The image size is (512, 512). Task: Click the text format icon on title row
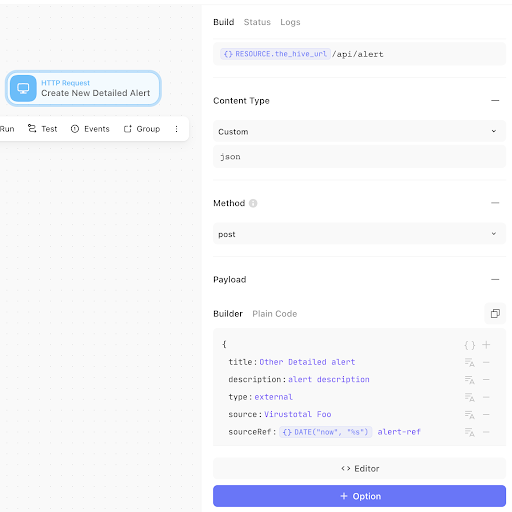(x=470, y=362)
